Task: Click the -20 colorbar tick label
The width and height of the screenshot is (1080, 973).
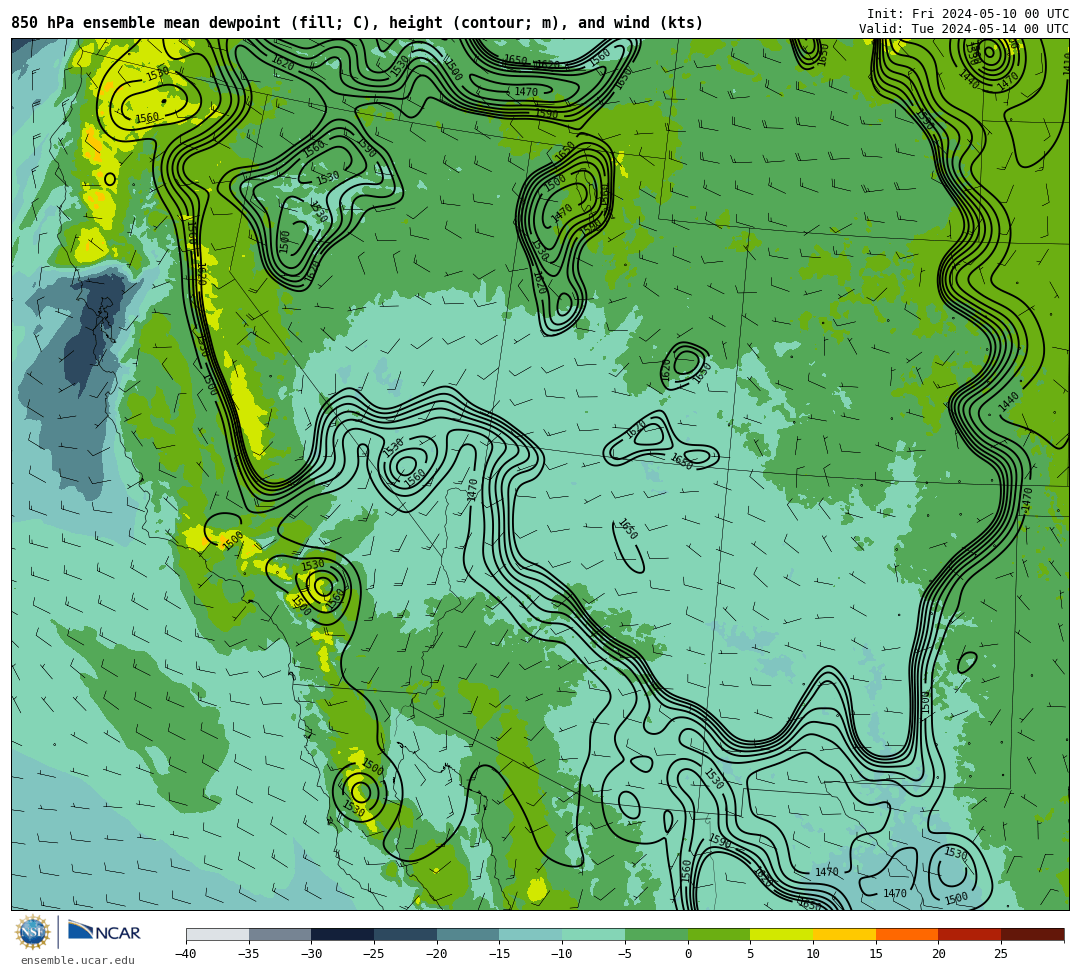Action: pyautogui.click(x=436, y=954)
